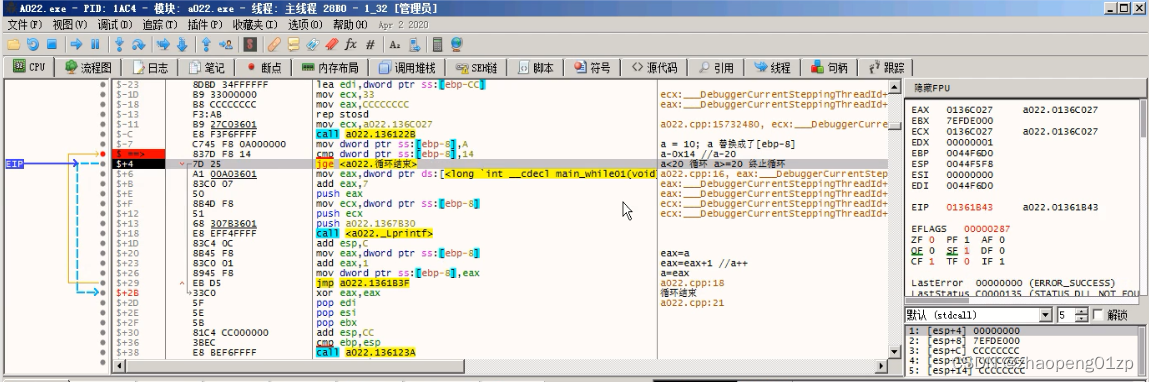Click the globe icon in toolbar
Image resolution: width=1149 pixels, height=382 pixels.
point(457,44)
